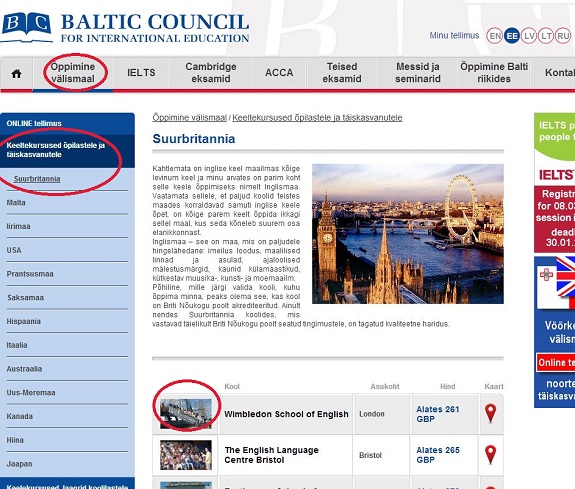This screenshot has height=489, width=575.
Task: Click Keeltekursused õpilastele ja täiskasvanutele breadcrumb
Action: coord(317,117)
